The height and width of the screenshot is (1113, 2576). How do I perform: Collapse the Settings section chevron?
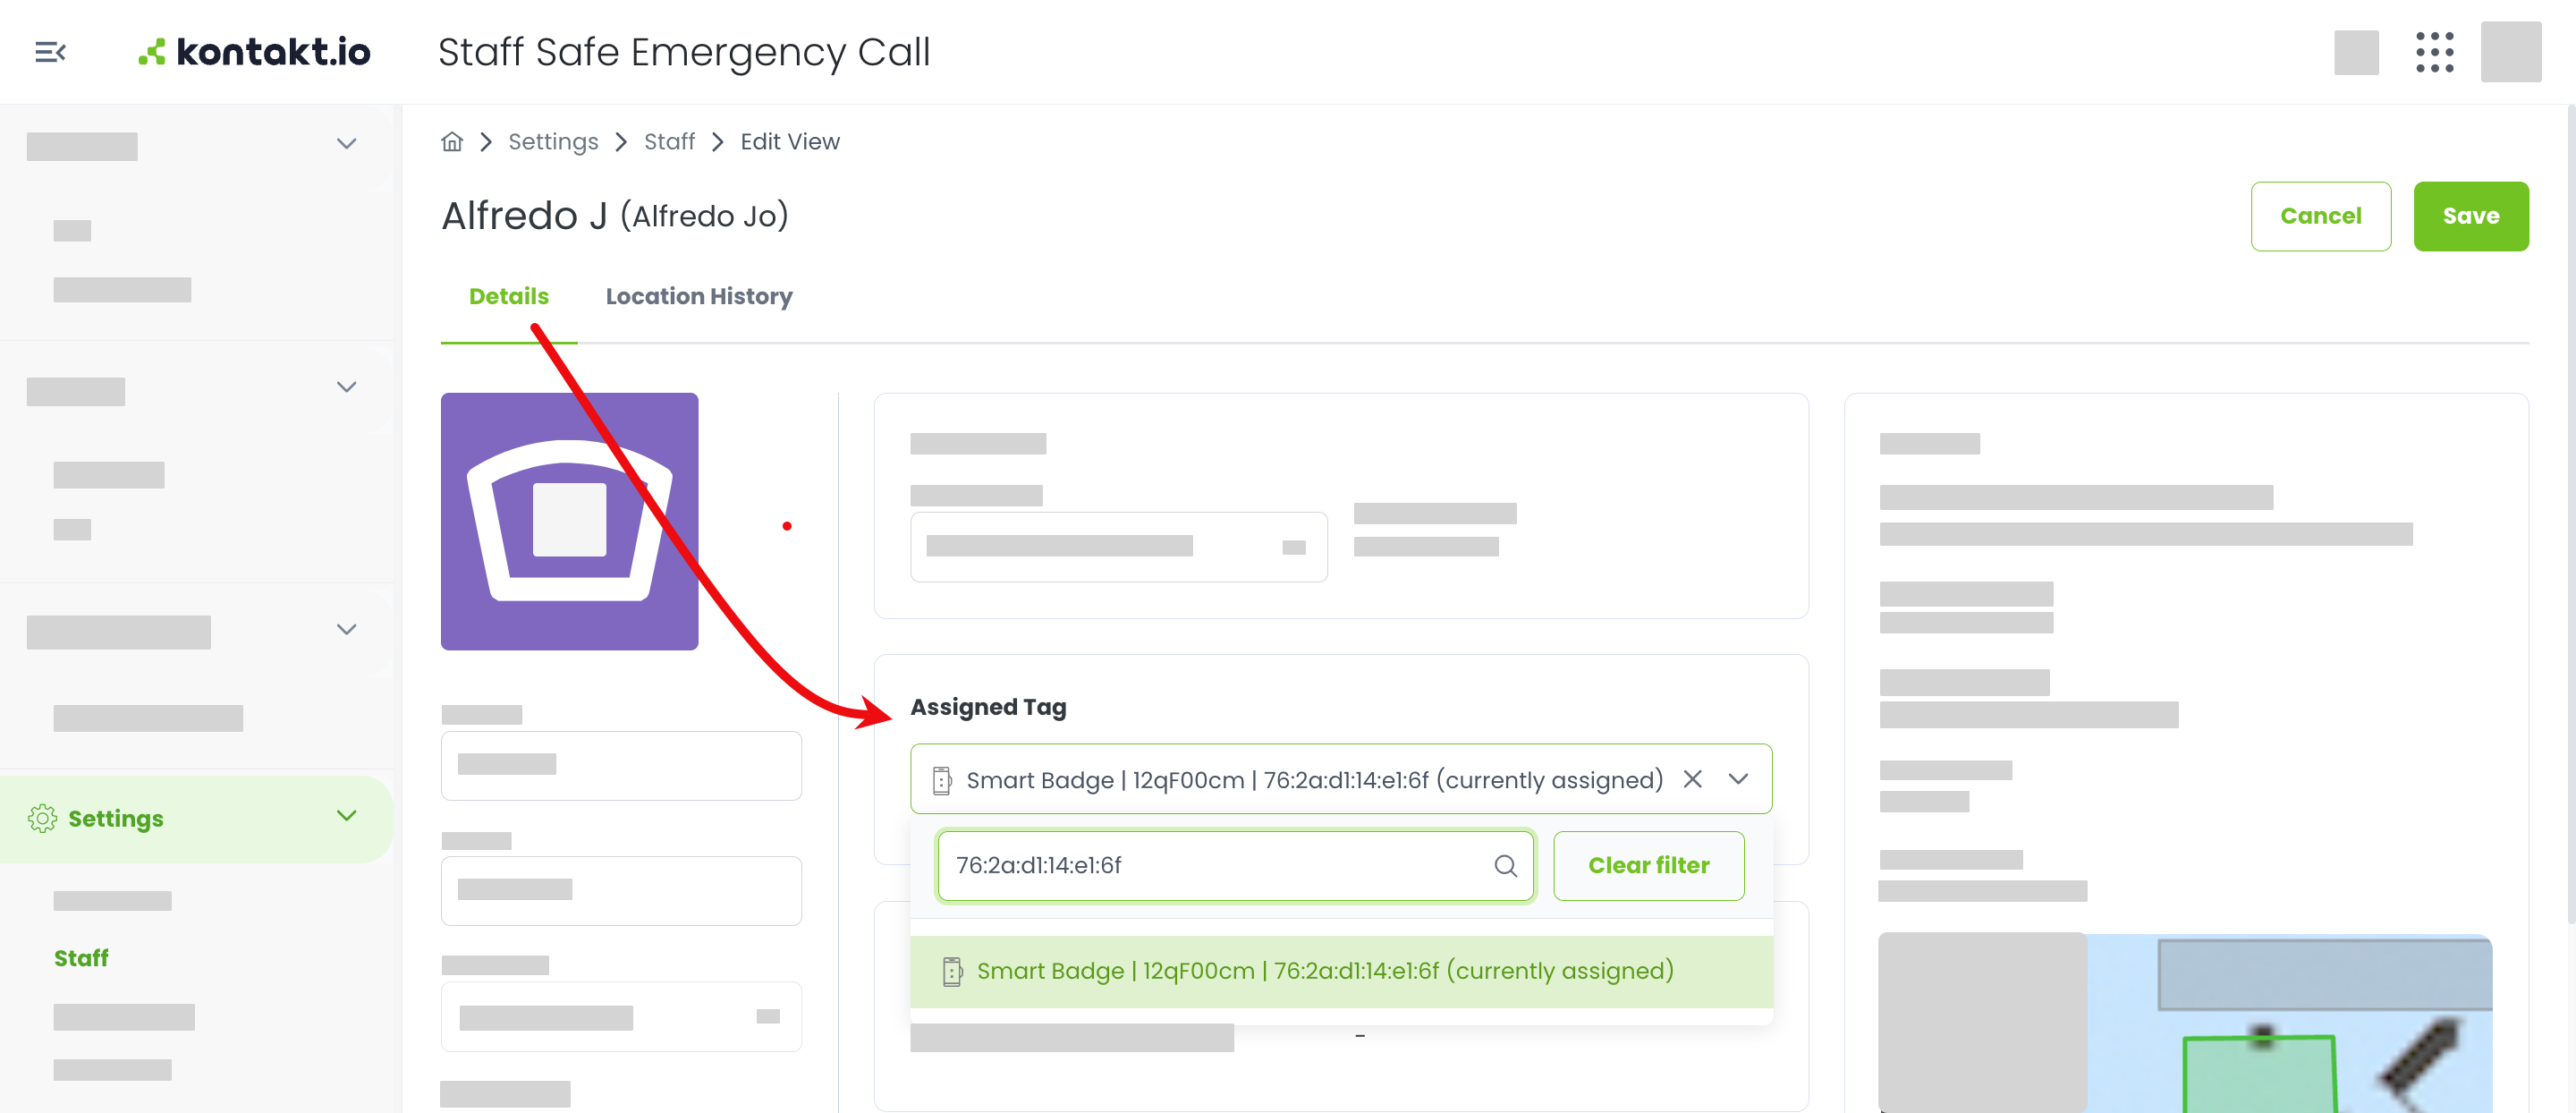346,816
